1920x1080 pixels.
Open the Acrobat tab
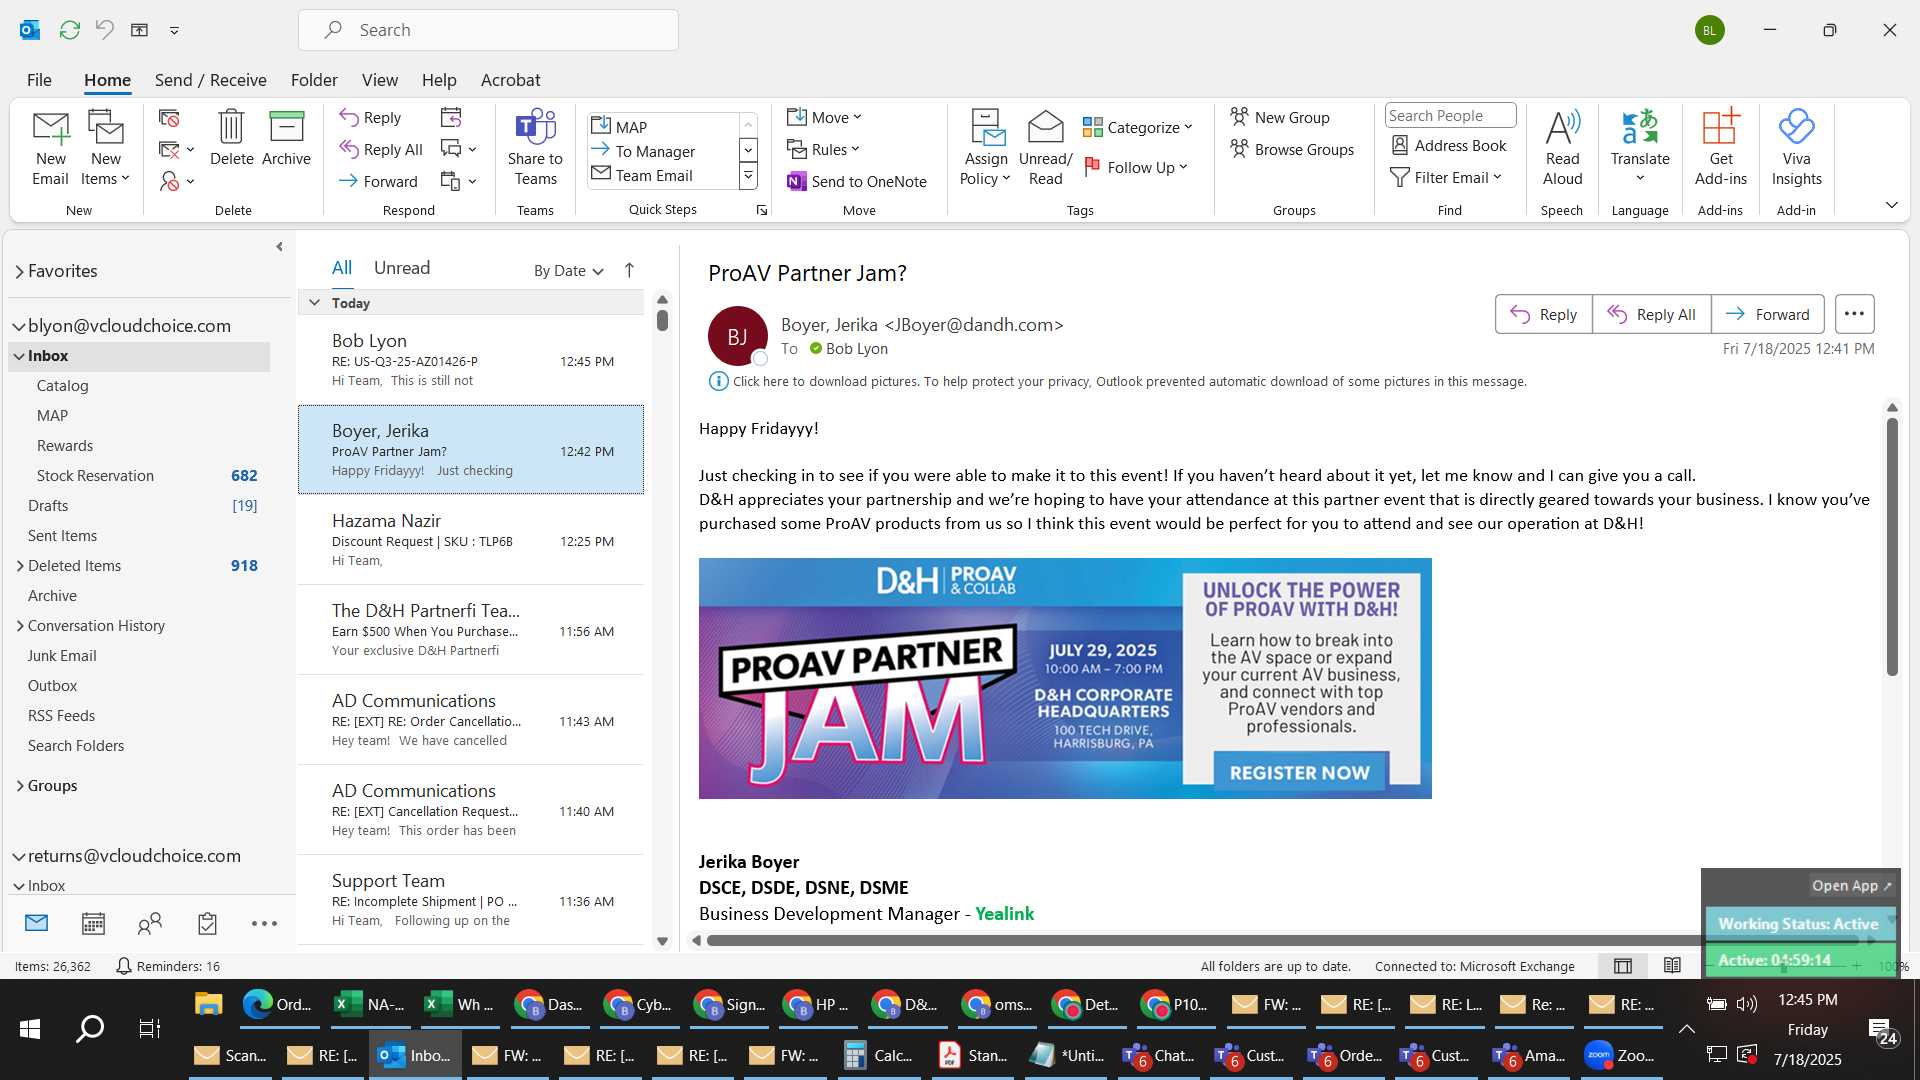click(x=510, y=80)
